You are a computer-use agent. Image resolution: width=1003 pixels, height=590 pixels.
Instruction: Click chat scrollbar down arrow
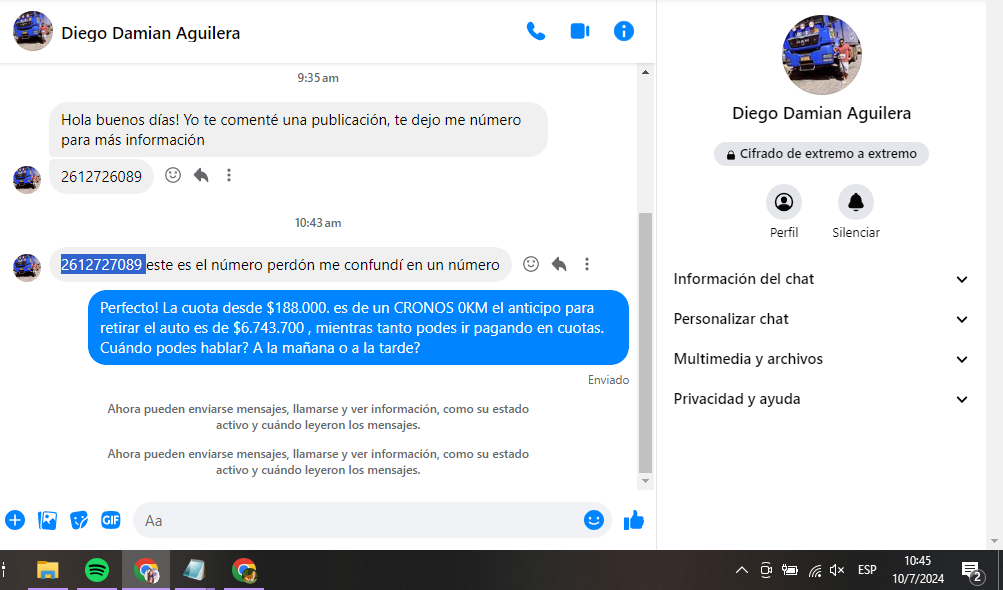[x=645, y=481]
